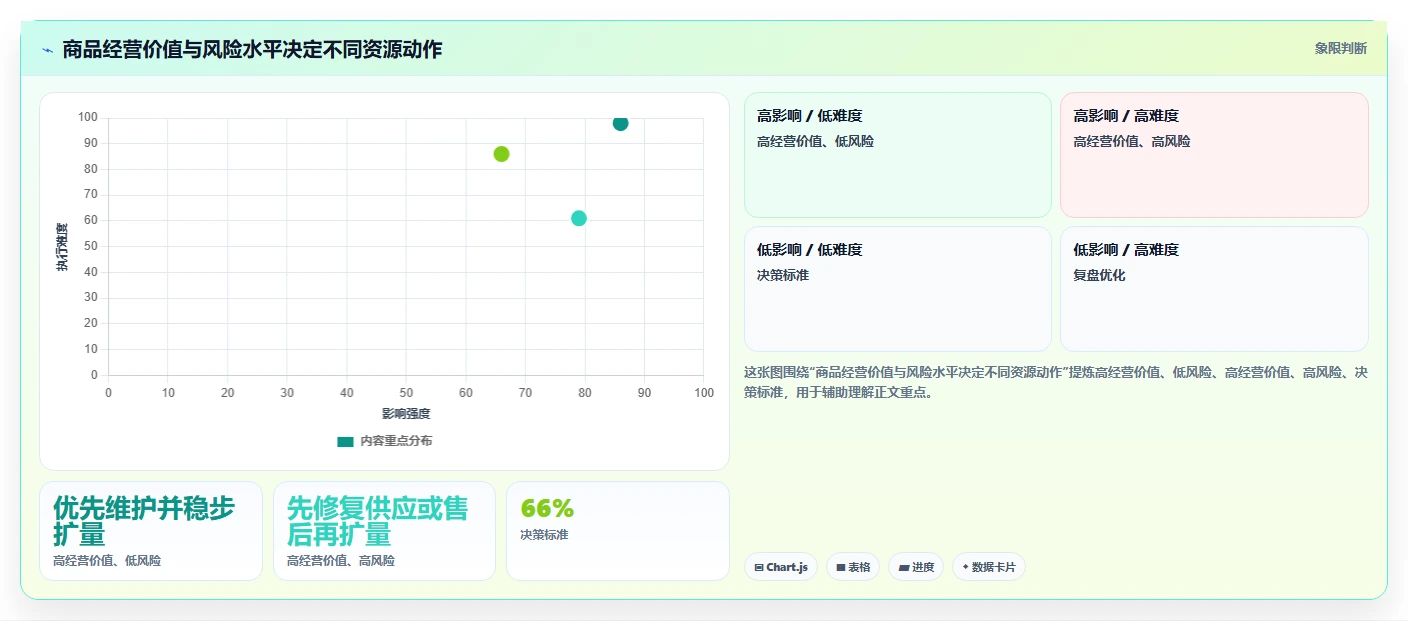Screen dimensions: 1408x621
Task: Open the 低影响 / 高难度 quadrant card
Action: point(1214,289)
